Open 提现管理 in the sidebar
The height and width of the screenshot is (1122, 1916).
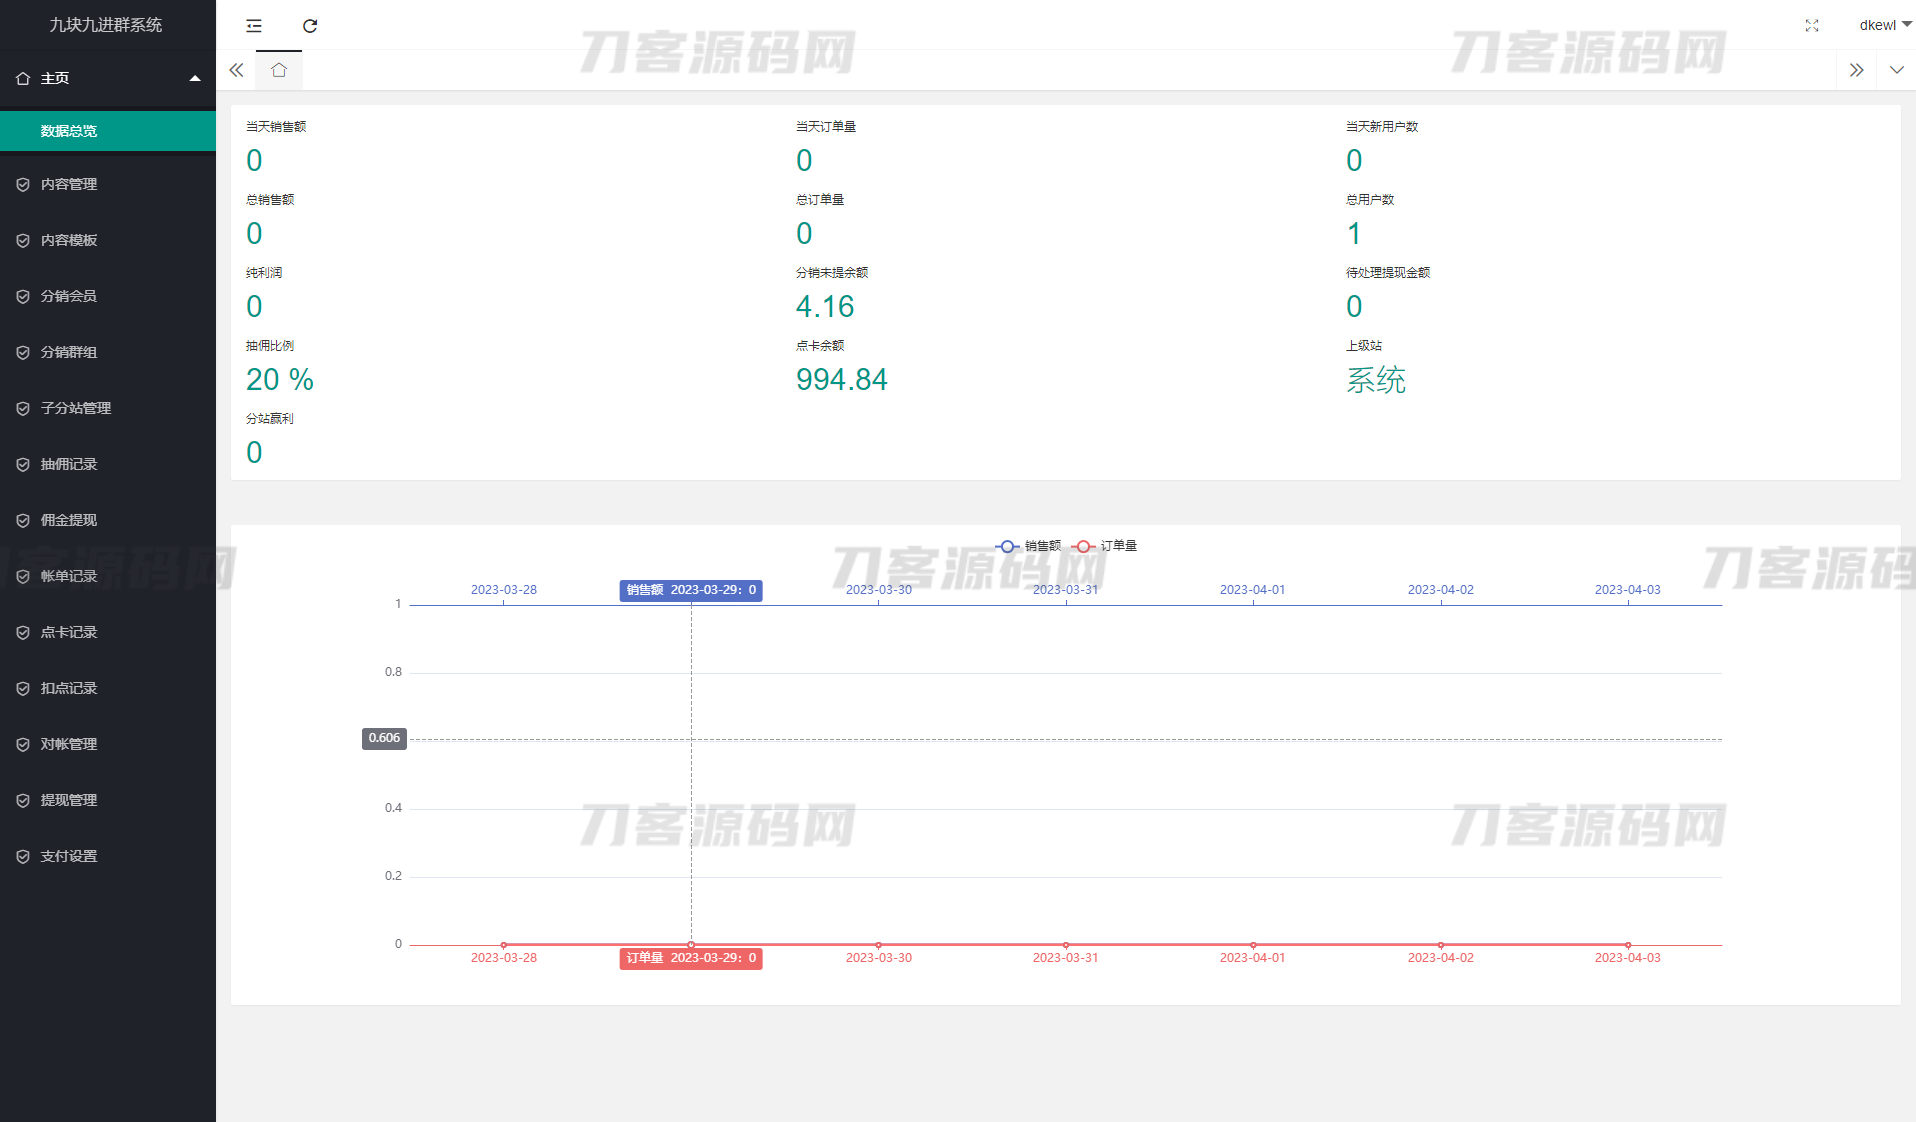69,800
